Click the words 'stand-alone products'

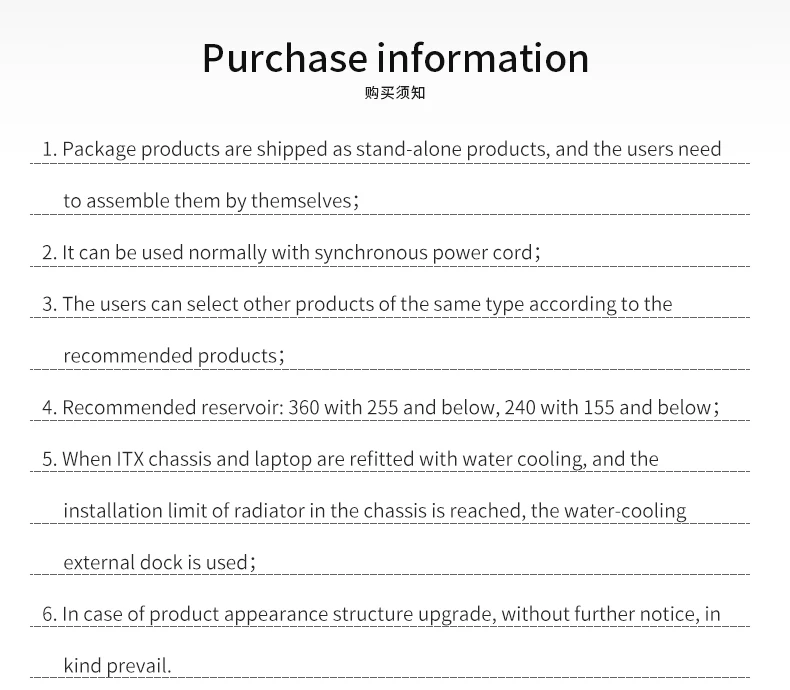[452, 150]
